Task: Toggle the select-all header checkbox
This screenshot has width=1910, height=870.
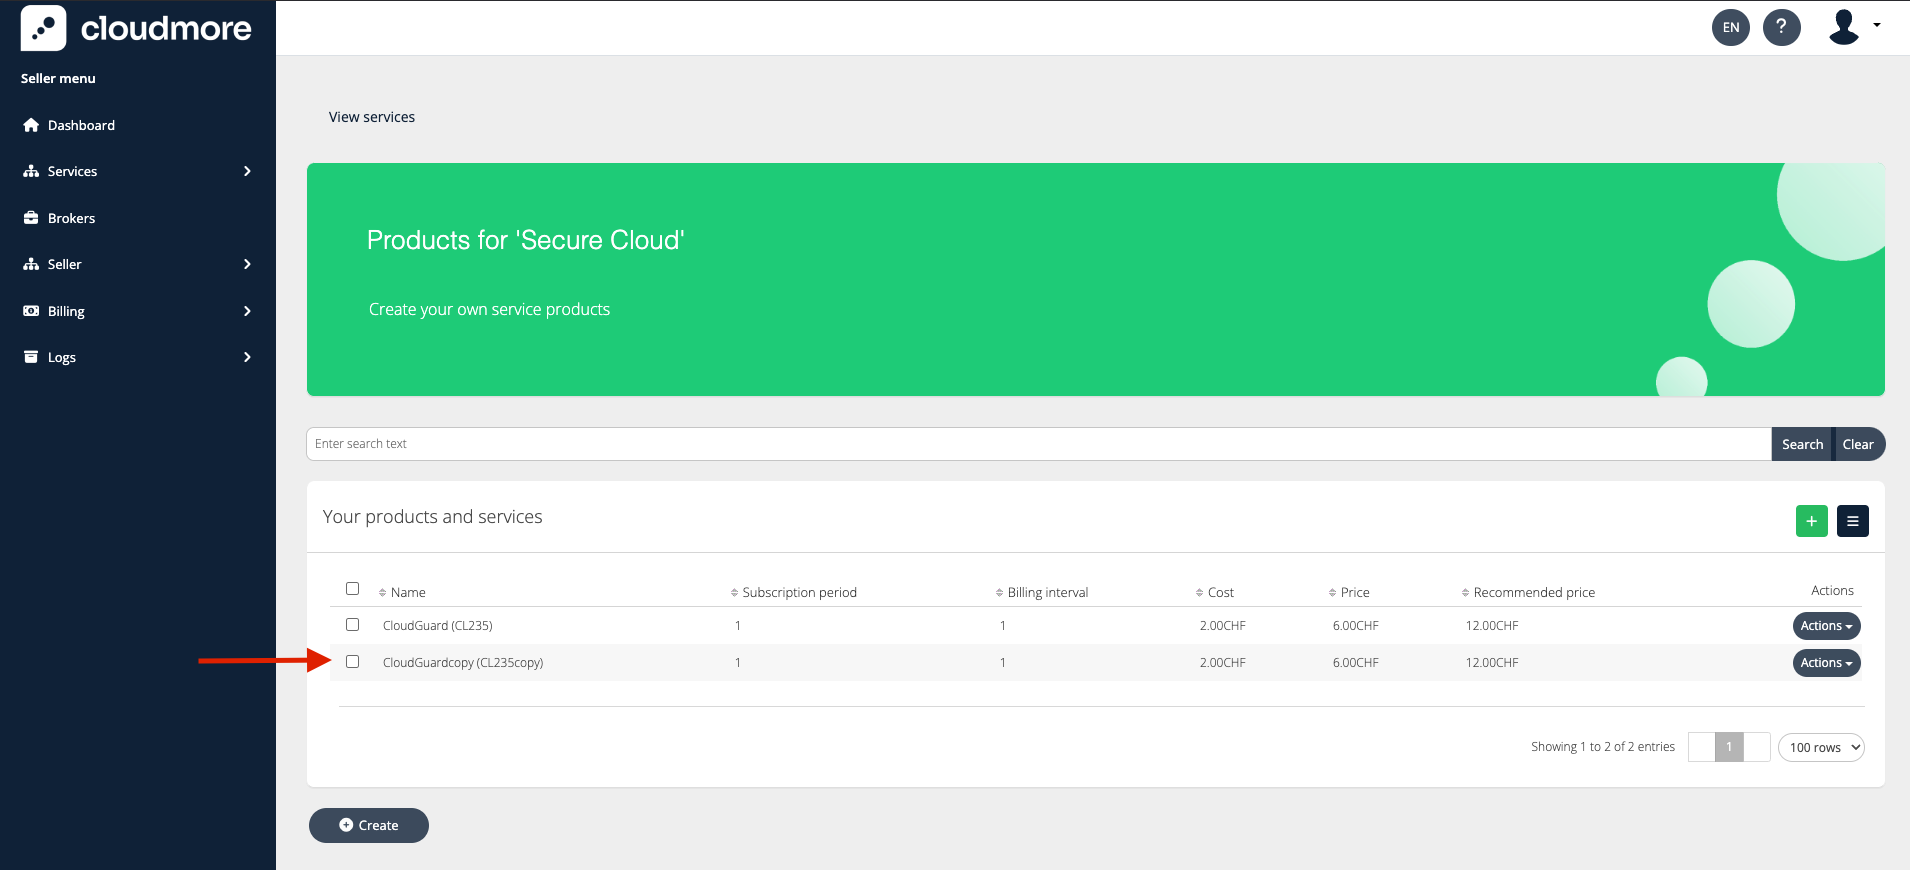Action: pyautogui.click(x=352, y=589)
